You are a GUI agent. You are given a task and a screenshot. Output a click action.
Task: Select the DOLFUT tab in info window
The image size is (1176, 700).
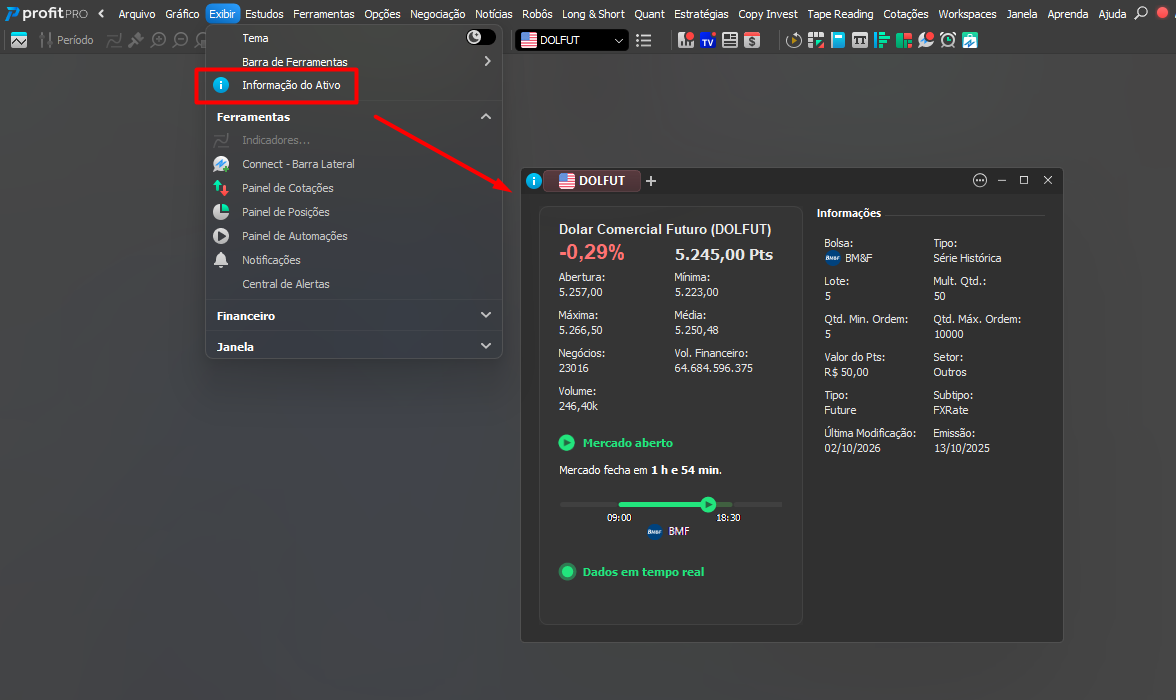click(x=592, y=181)
